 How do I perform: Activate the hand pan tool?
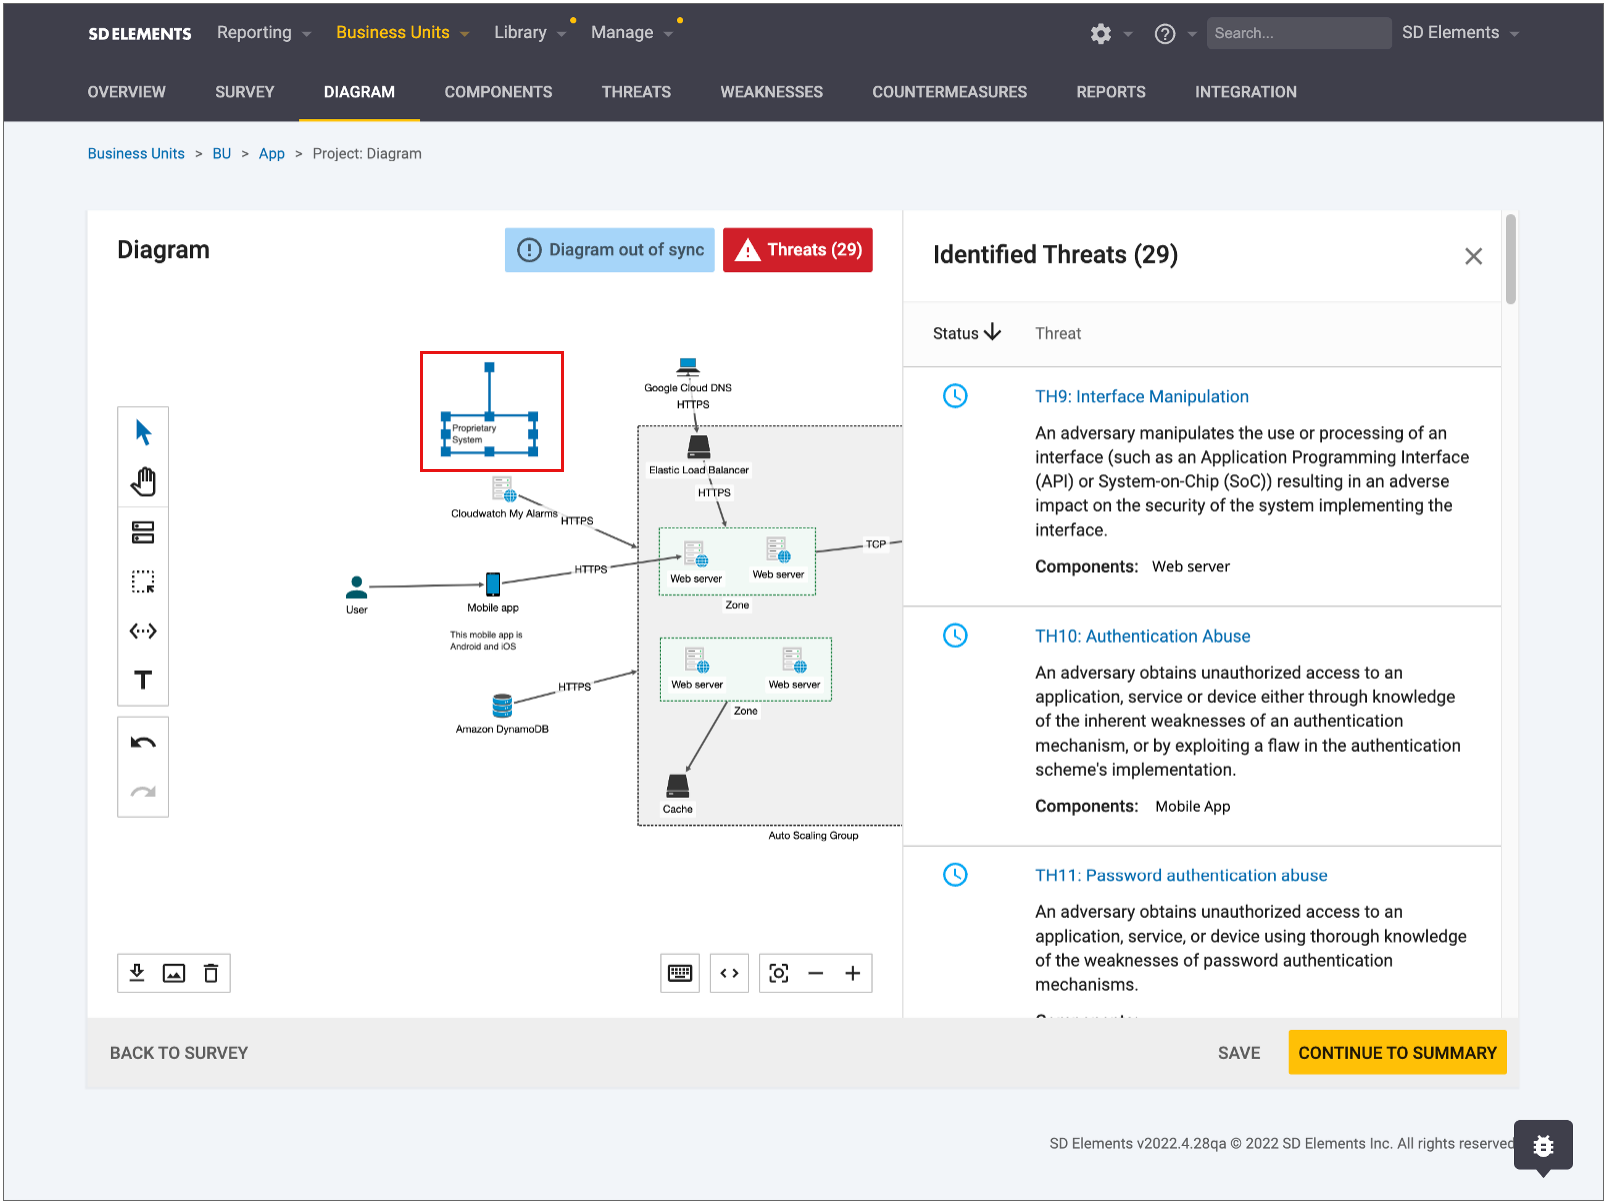pos(143,482)
